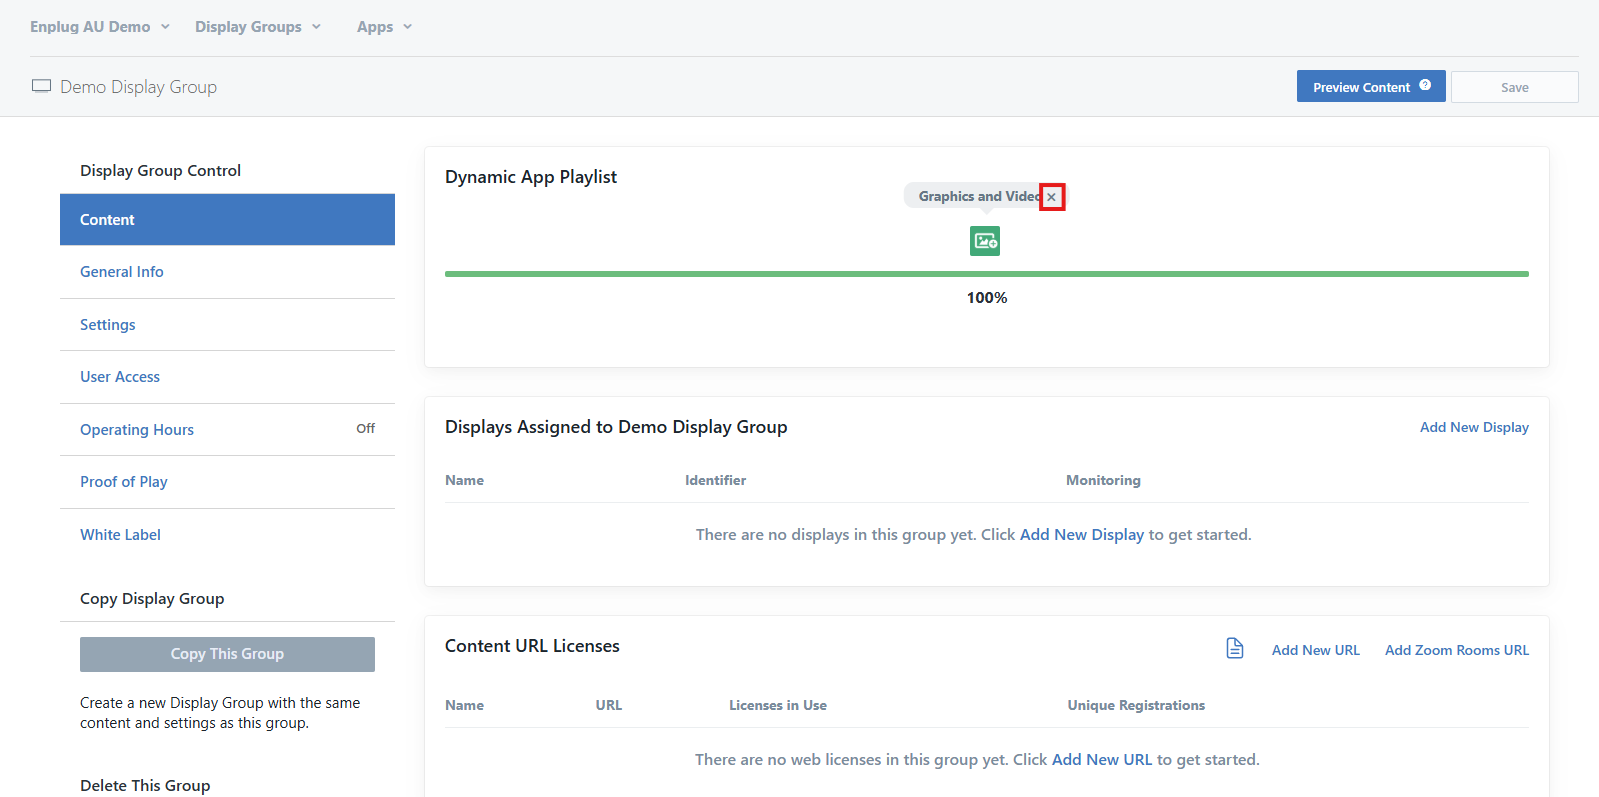Click the Copy This Group button
The width and height of the screenshot is (1599, 797).
pos(227,654)
